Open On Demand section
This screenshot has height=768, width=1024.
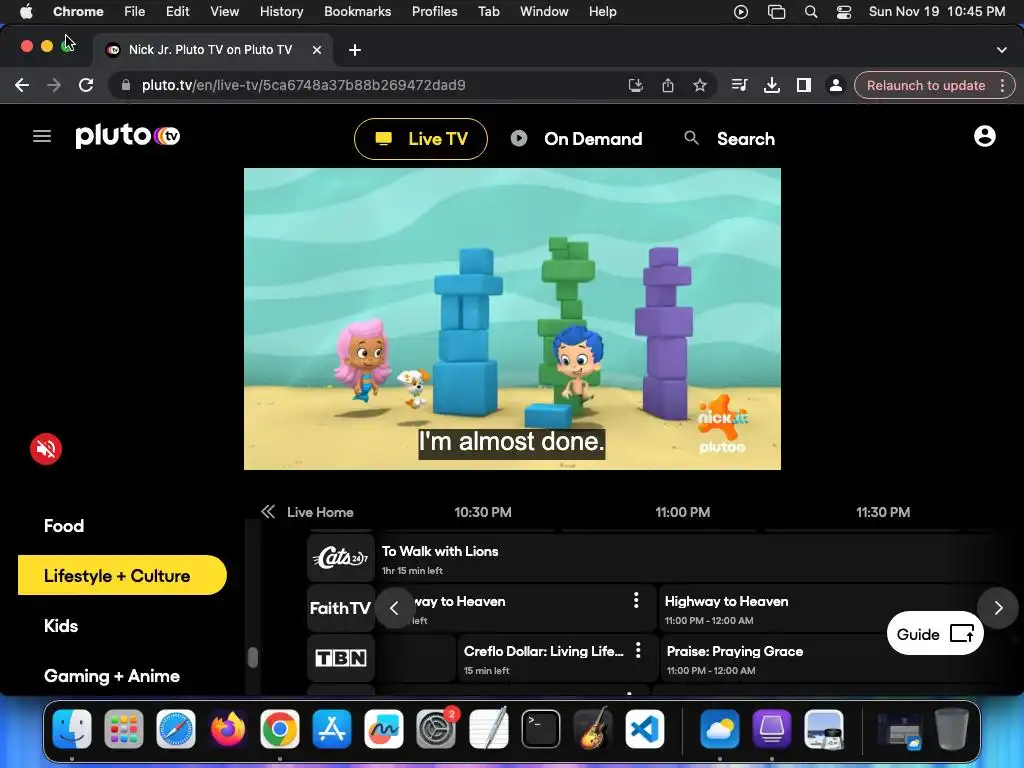tap(577, 138)
